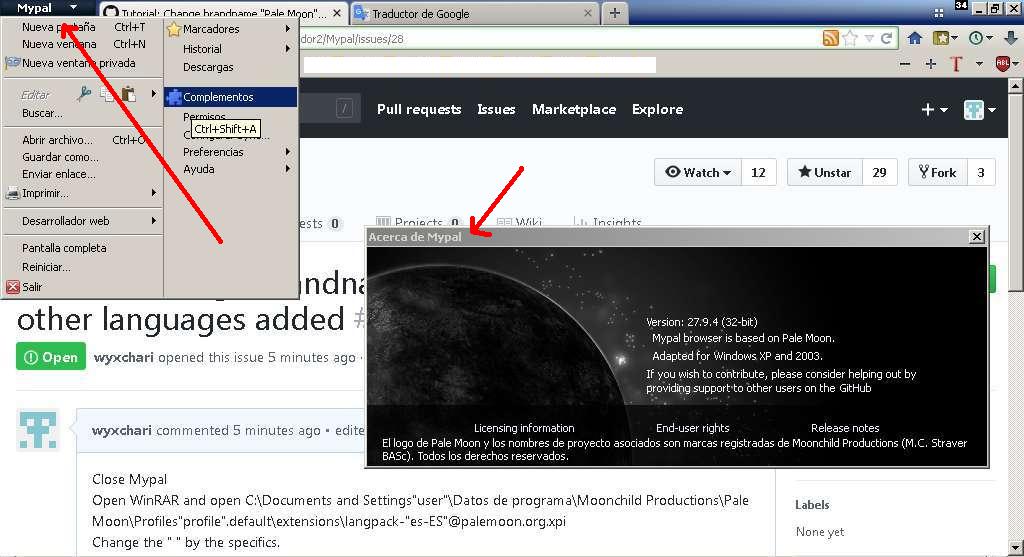Bookmark this page with the star icon
Image resolution: width=1024 pixels, height=557 pixels.
[850, 39]
